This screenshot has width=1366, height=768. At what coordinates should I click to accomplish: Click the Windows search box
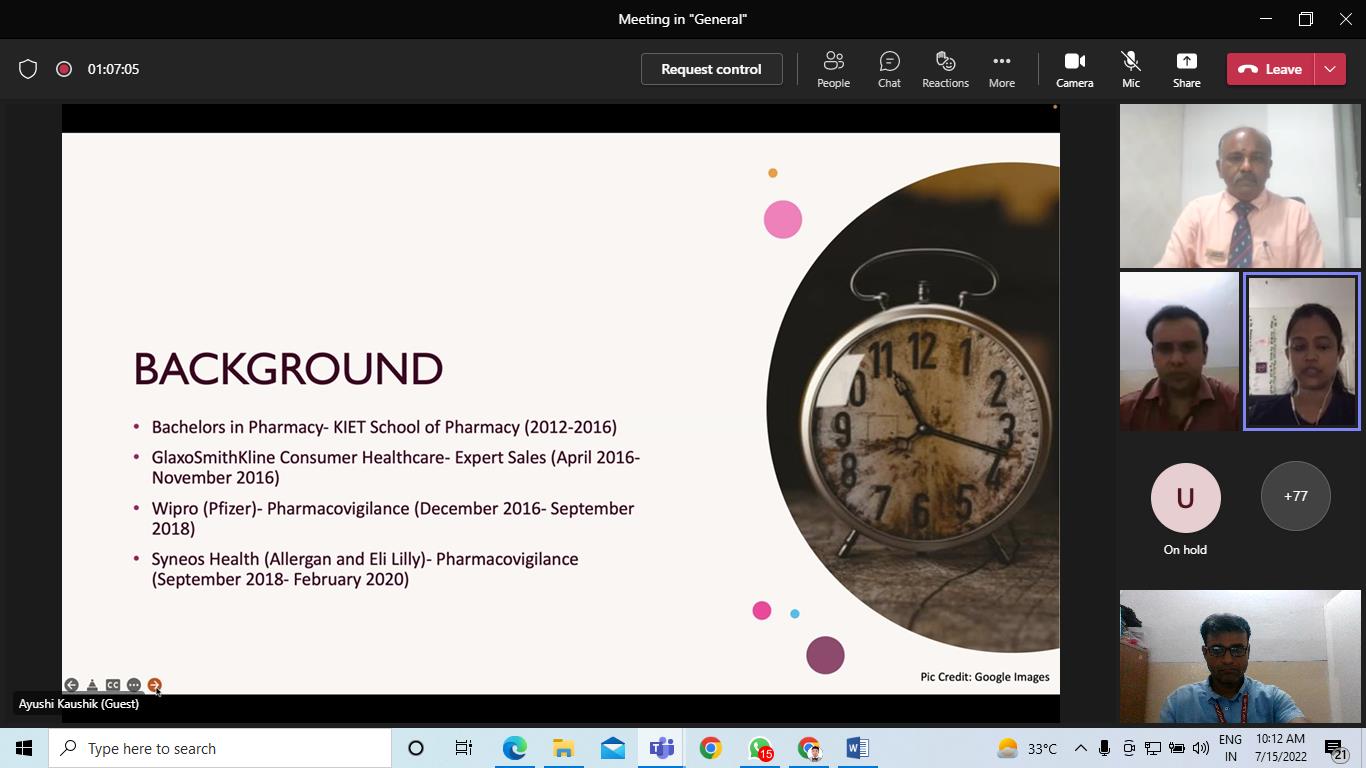[220, 748]
